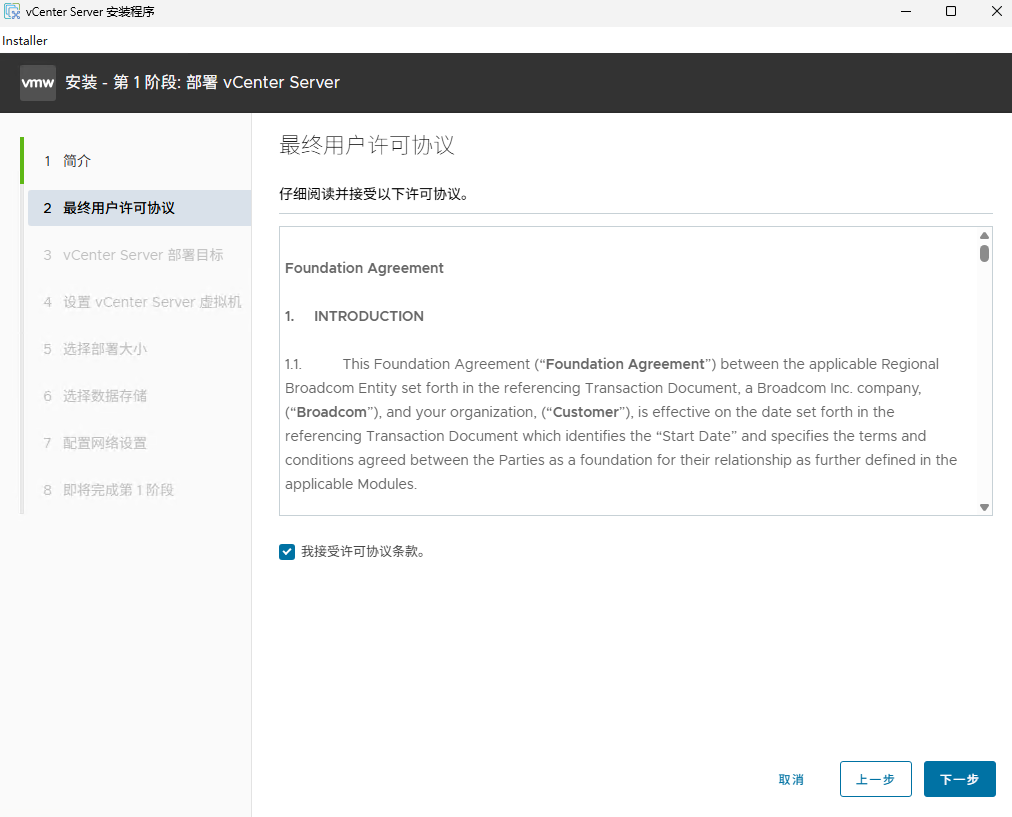
Task: Click the 取消 button
Action: [791, 778]
